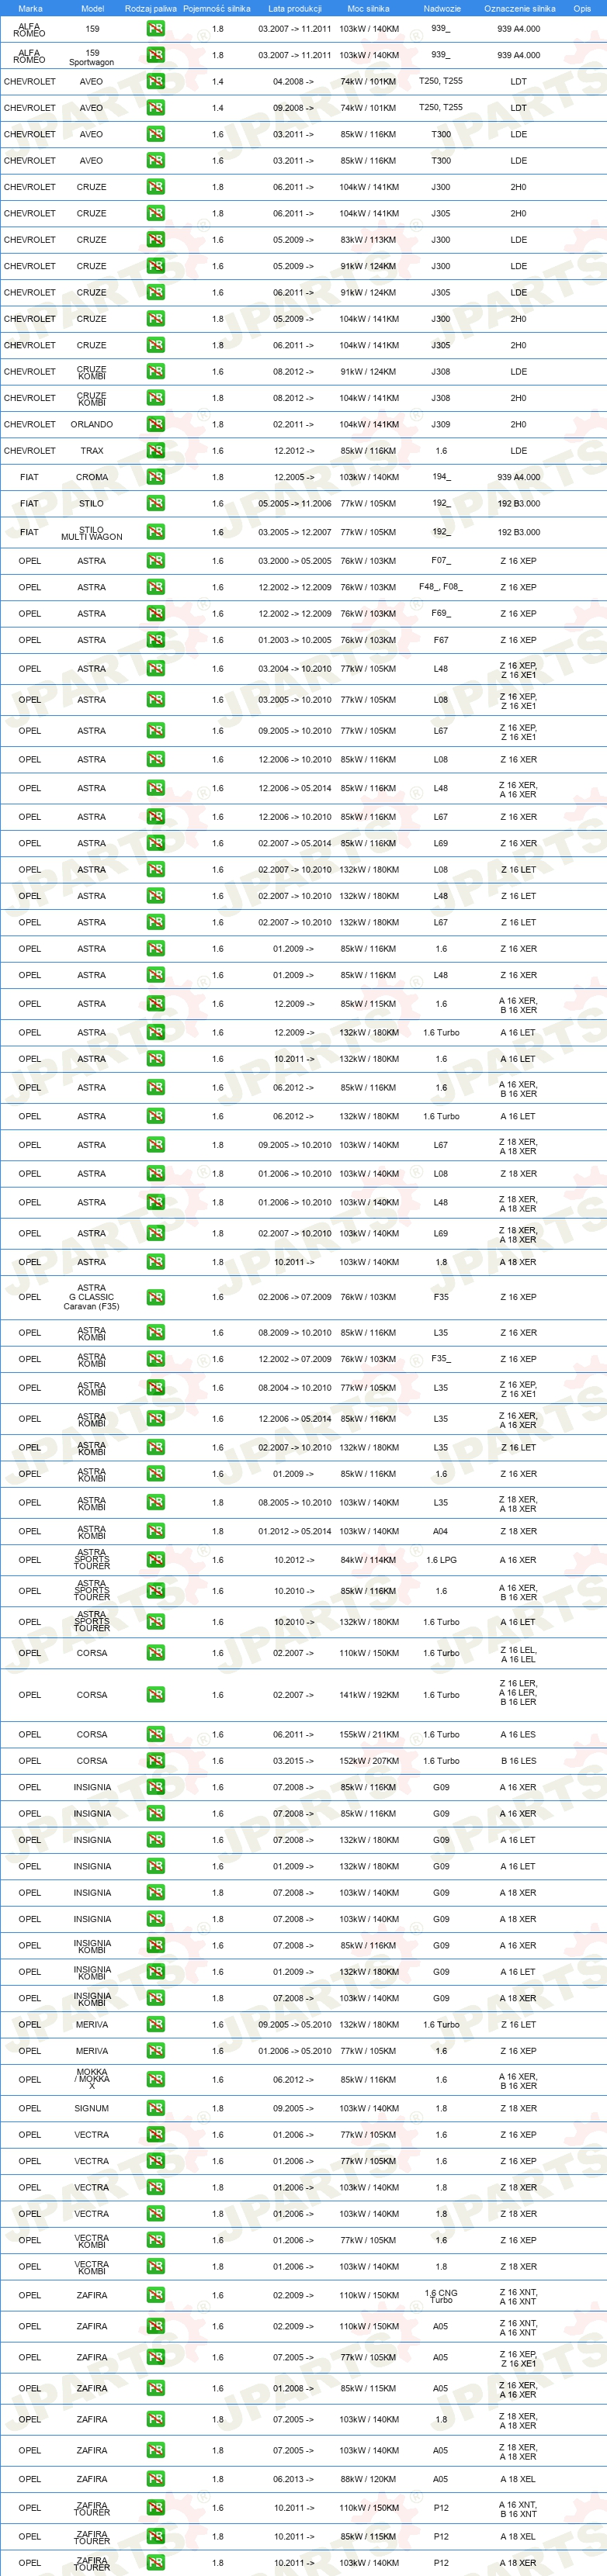Image resolution: width=607 pixels, height=2576 pixels.
Task: Click the Lata produkcji column header
Action: pyautogui.click(x=295, y=8)
